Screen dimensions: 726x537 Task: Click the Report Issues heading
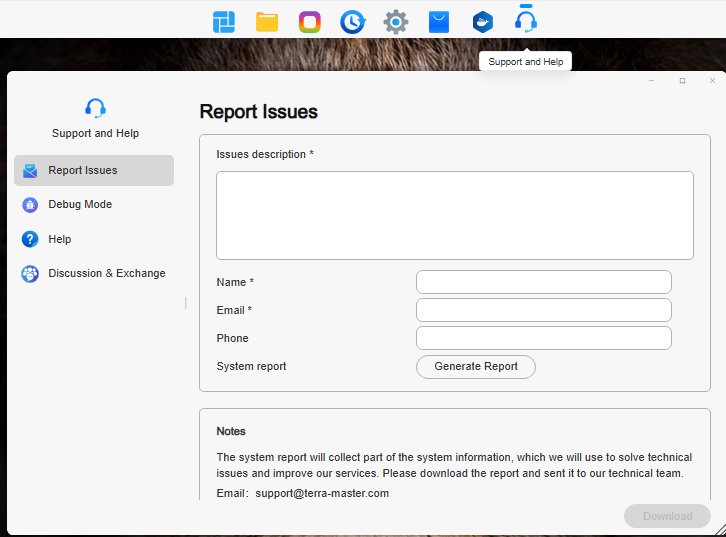258,112
